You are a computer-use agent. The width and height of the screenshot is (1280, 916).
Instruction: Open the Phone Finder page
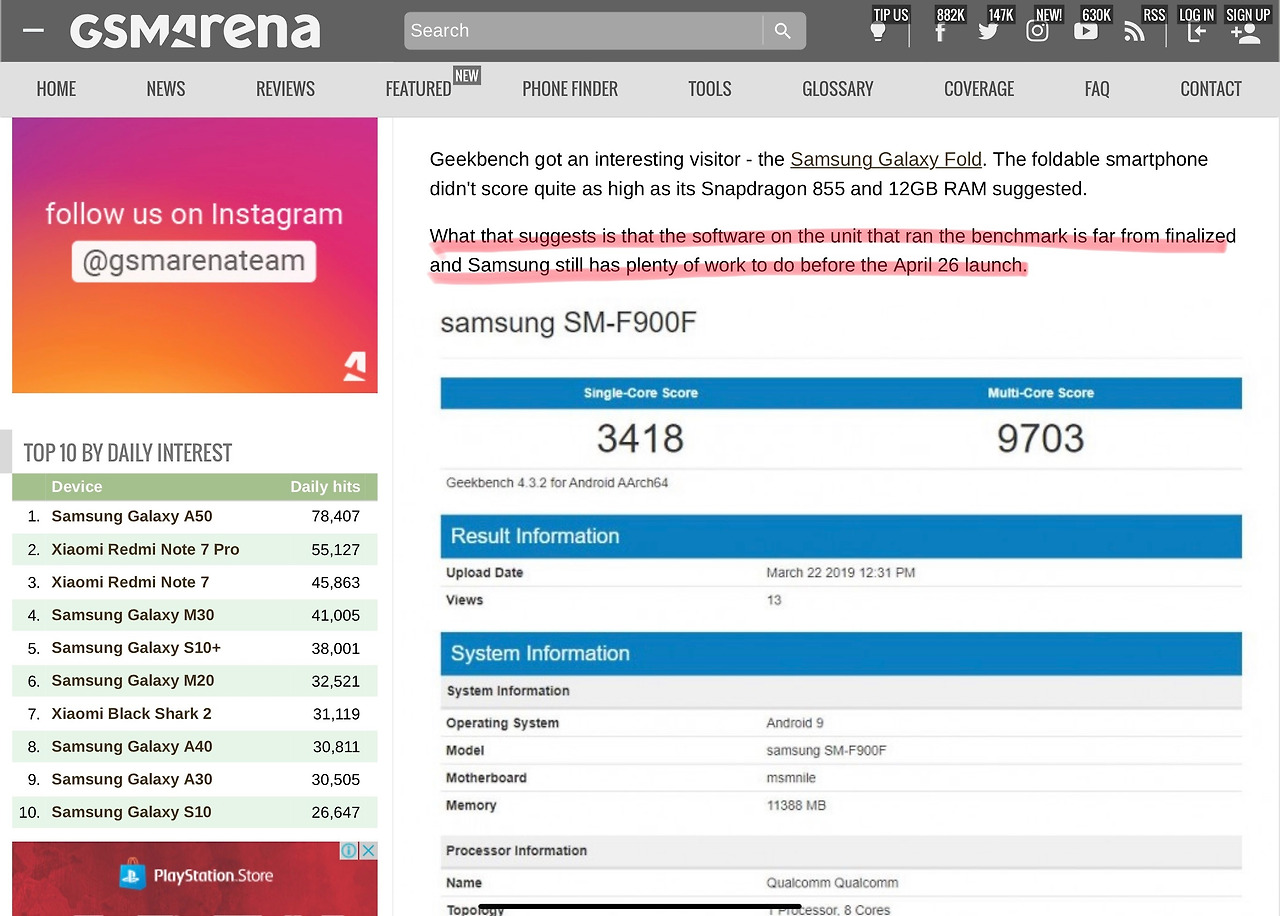[570, 89]
